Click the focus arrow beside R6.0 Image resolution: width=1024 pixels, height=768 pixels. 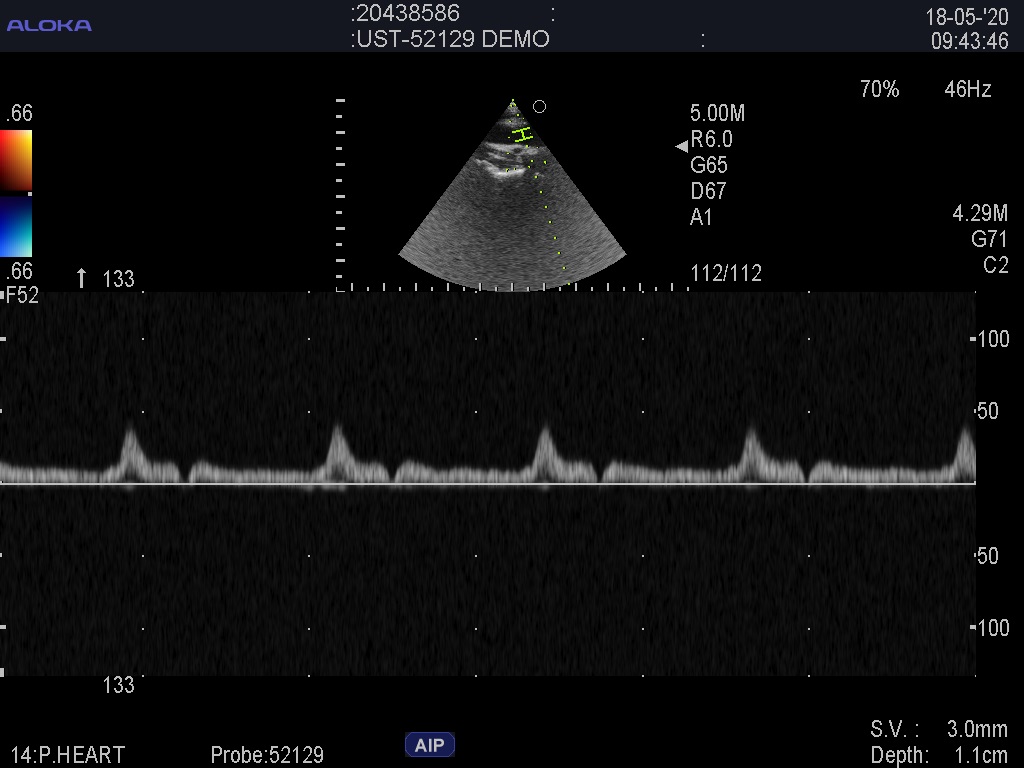click(682, 146)
